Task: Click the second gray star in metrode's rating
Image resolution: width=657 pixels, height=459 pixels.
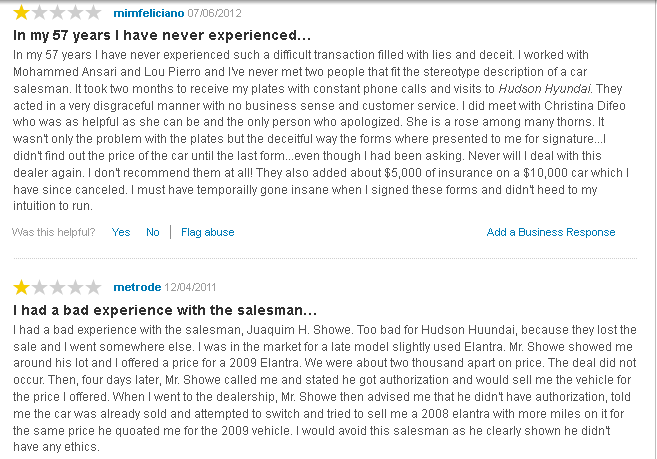Action: pos(39,287)
